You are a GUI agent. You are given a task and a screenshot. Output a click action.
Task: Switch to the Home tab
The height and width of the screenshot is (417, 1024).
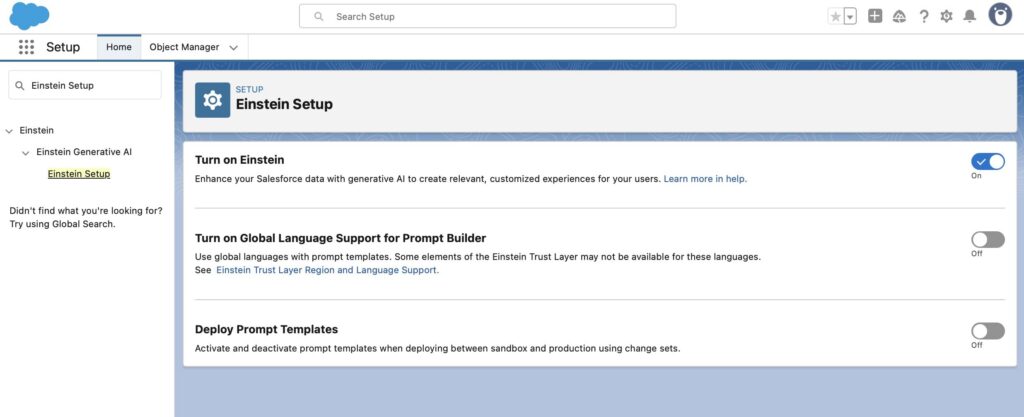click(119, 47)
